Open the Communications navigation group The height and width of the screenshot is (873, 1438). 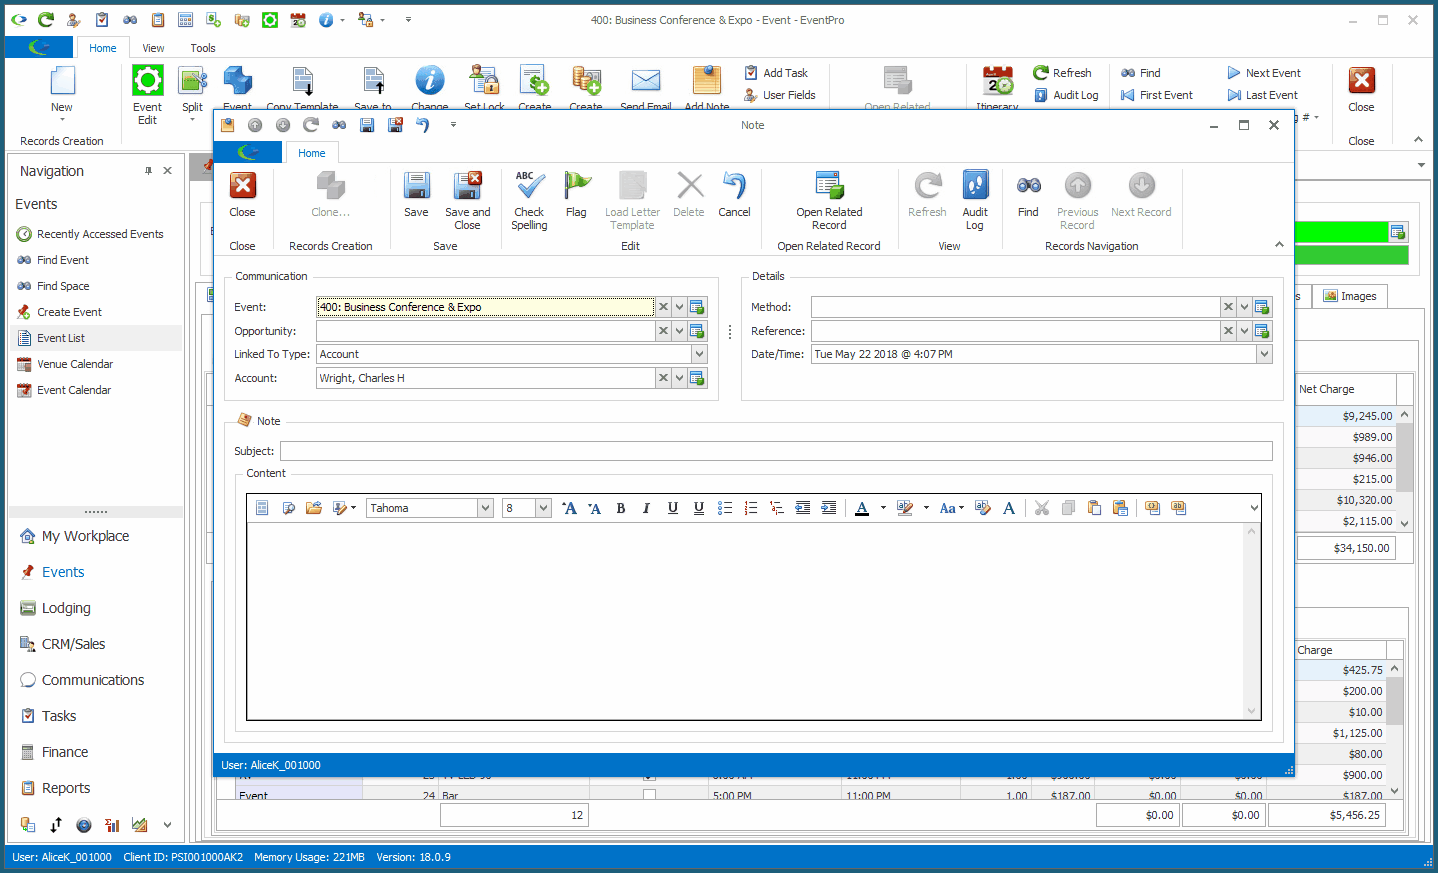pos(93,680)
